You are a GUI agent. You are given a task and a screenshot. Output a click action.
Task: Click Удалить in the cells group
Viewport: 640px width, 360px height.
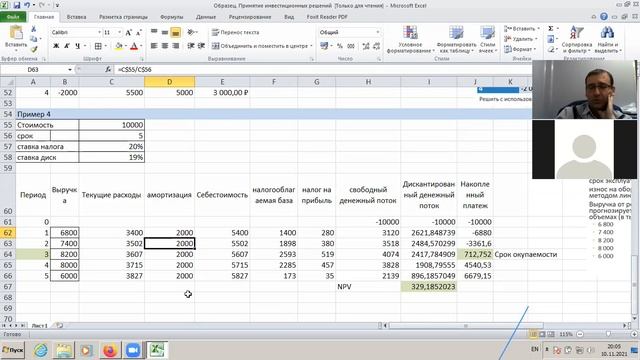[519, 39]
